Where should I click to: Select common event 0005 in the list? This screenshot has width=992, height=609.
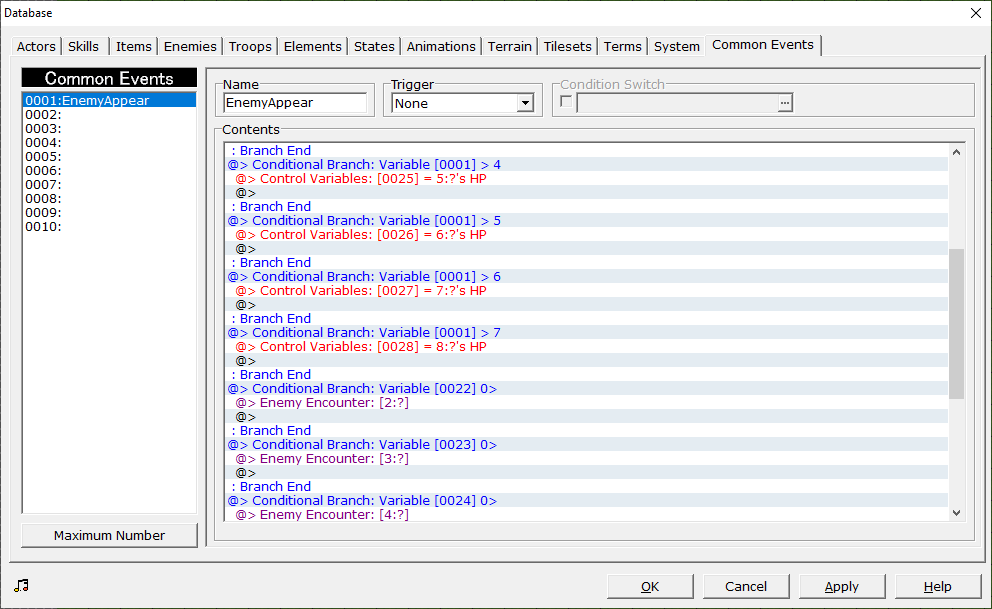(x=109, y=156)
